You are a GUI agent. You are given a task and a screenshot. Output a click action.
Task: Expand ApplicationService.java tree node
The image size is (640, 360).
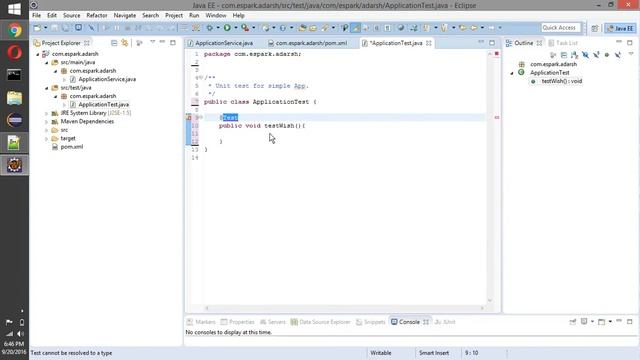tap(64, 79)
